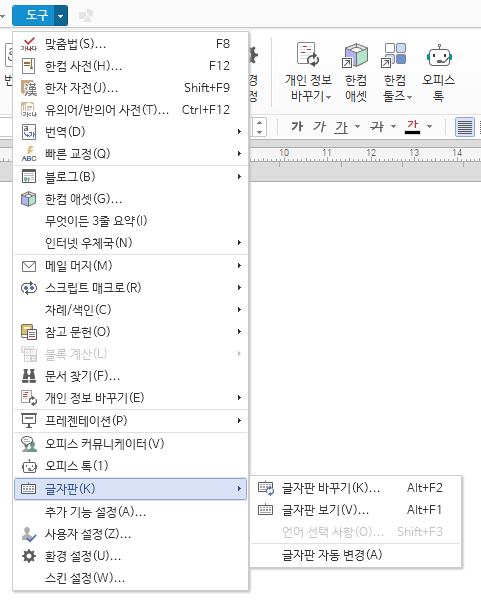481x608 pixels.
Task: Click the 한자 자전 icon
Action: [x=29, y=88]
